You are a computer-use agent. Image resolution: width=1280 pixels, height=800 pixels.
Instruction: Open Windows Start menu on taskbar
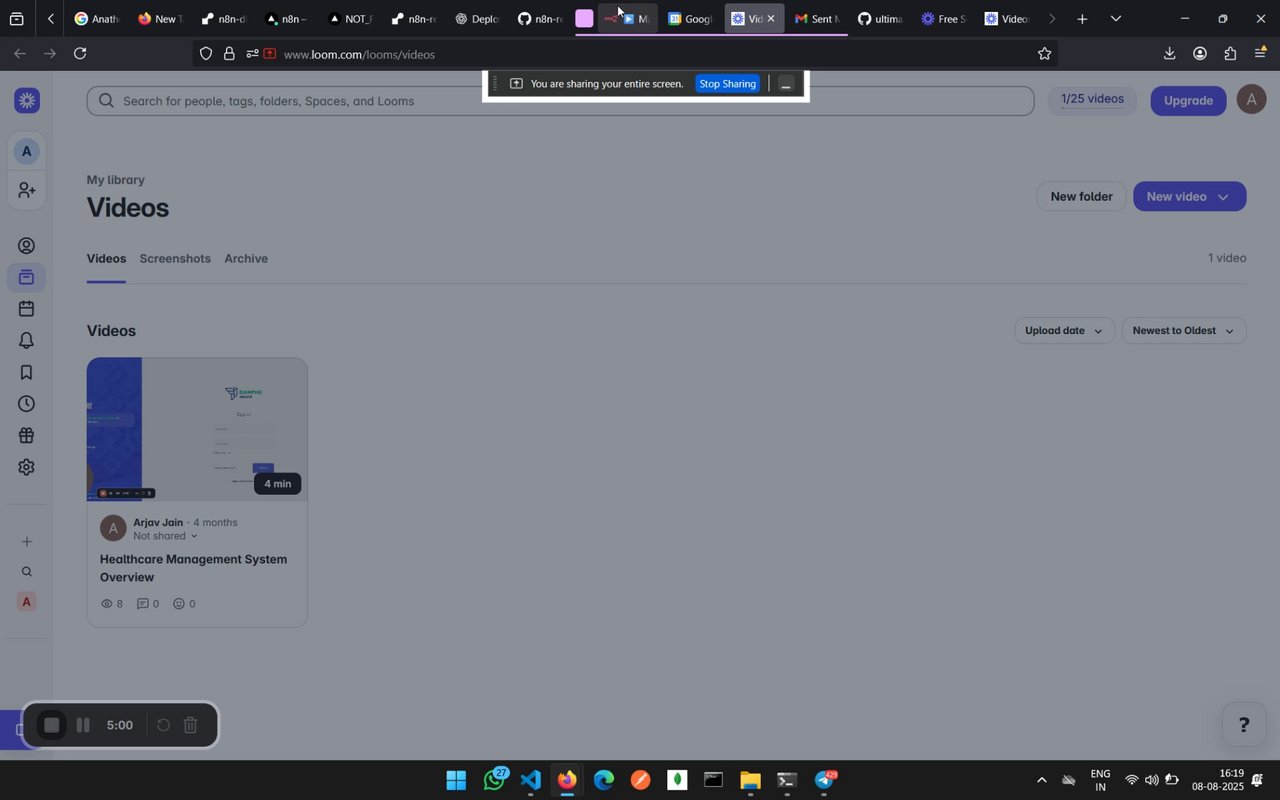coord(456,780)
